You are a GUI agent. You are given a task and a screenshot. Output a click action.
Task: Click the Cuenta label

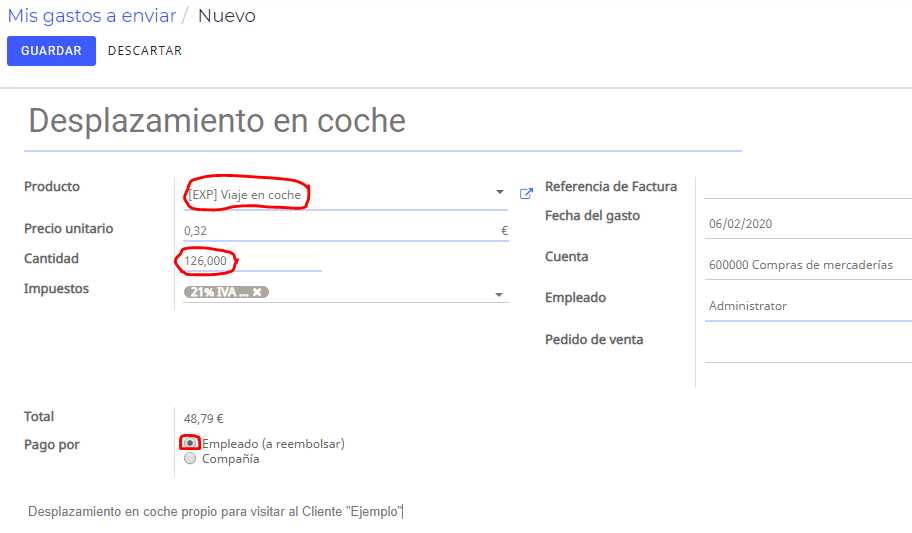[x=567, y=257]
